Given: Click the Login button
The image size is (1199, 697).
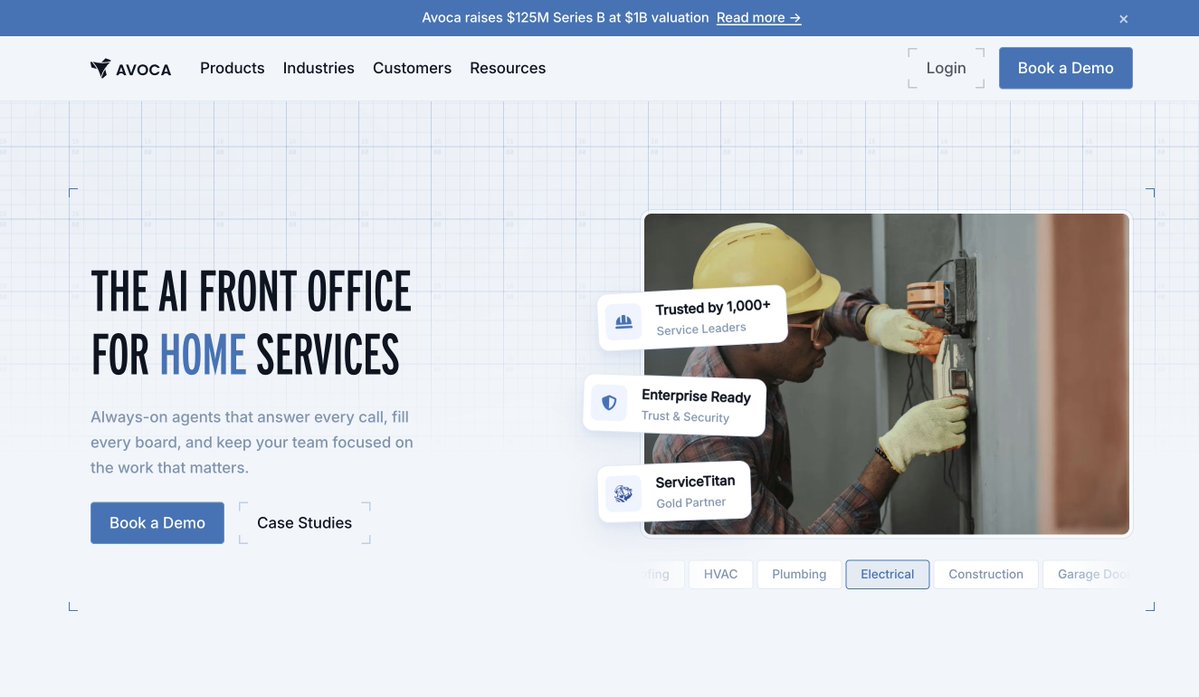Looking at the screenshot, I should 946,68.
